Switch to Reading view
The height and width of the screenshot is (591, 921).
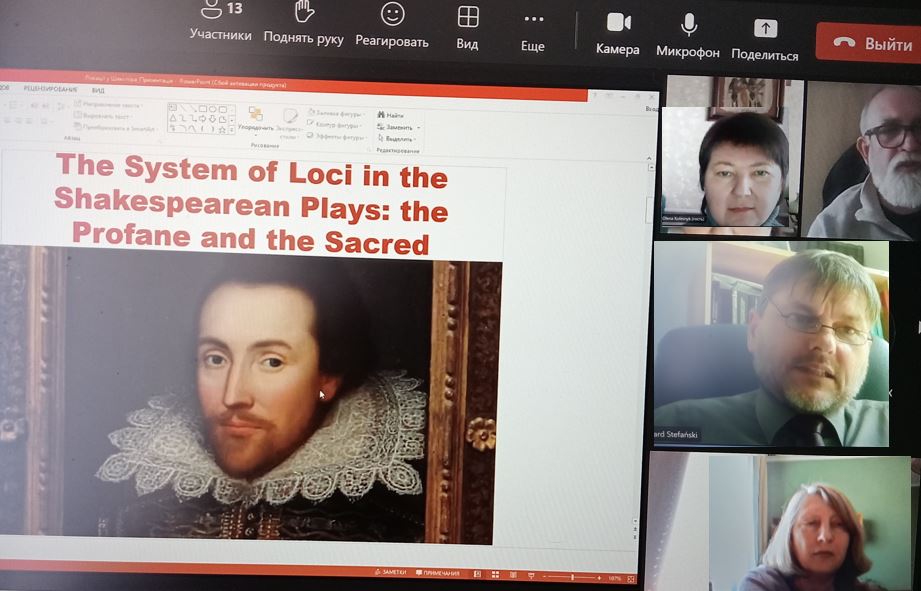(x=513, y=575)
